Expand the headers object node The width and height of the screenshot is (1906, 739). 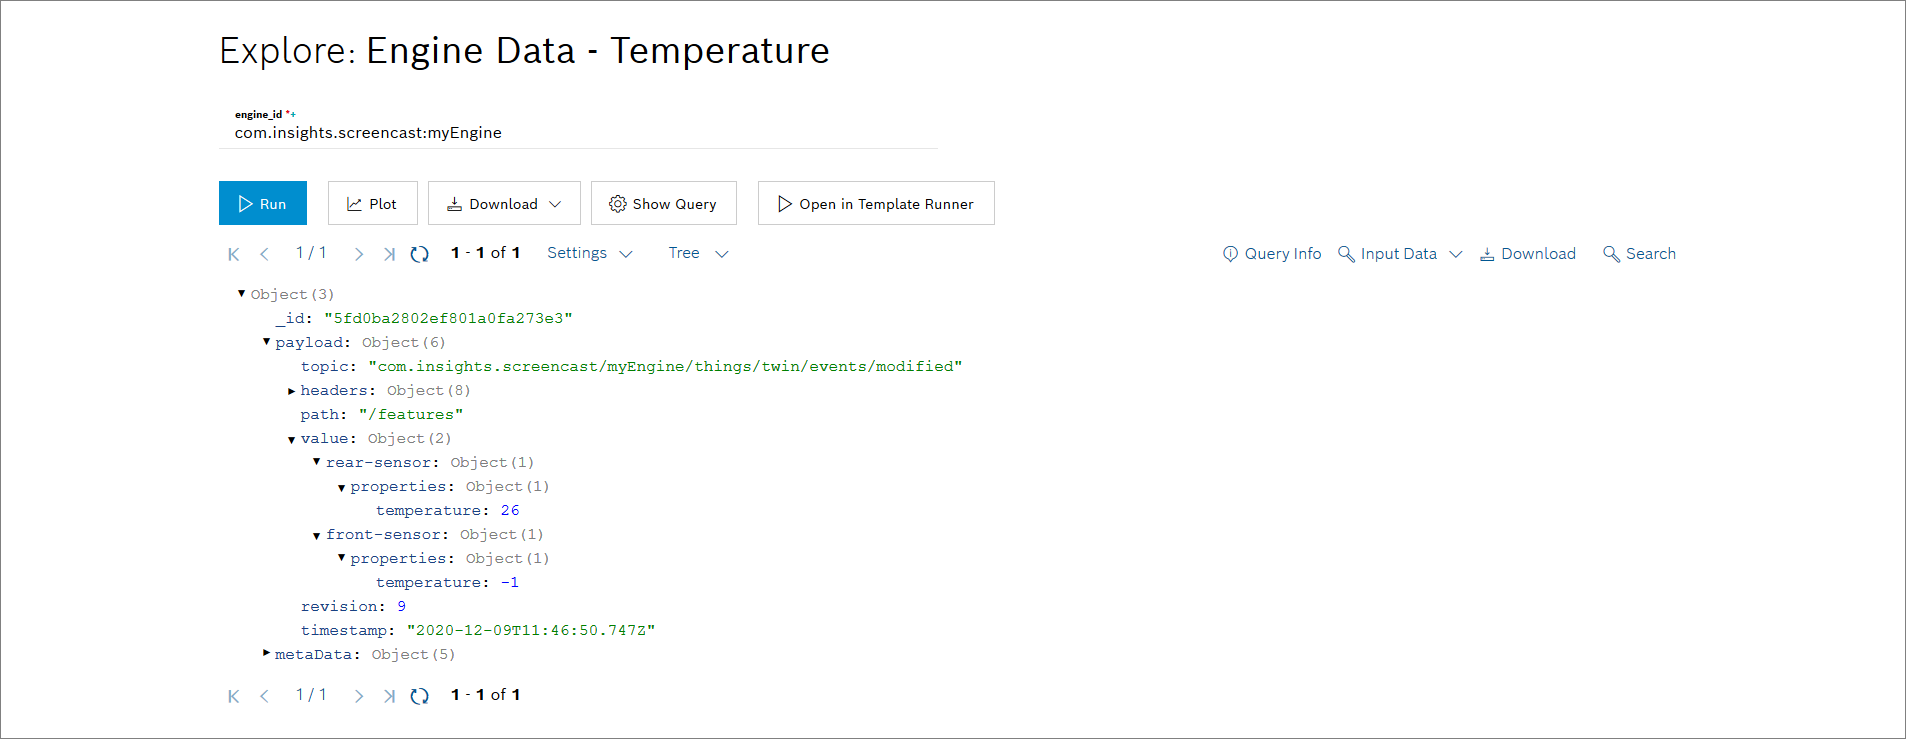point(291,391)
